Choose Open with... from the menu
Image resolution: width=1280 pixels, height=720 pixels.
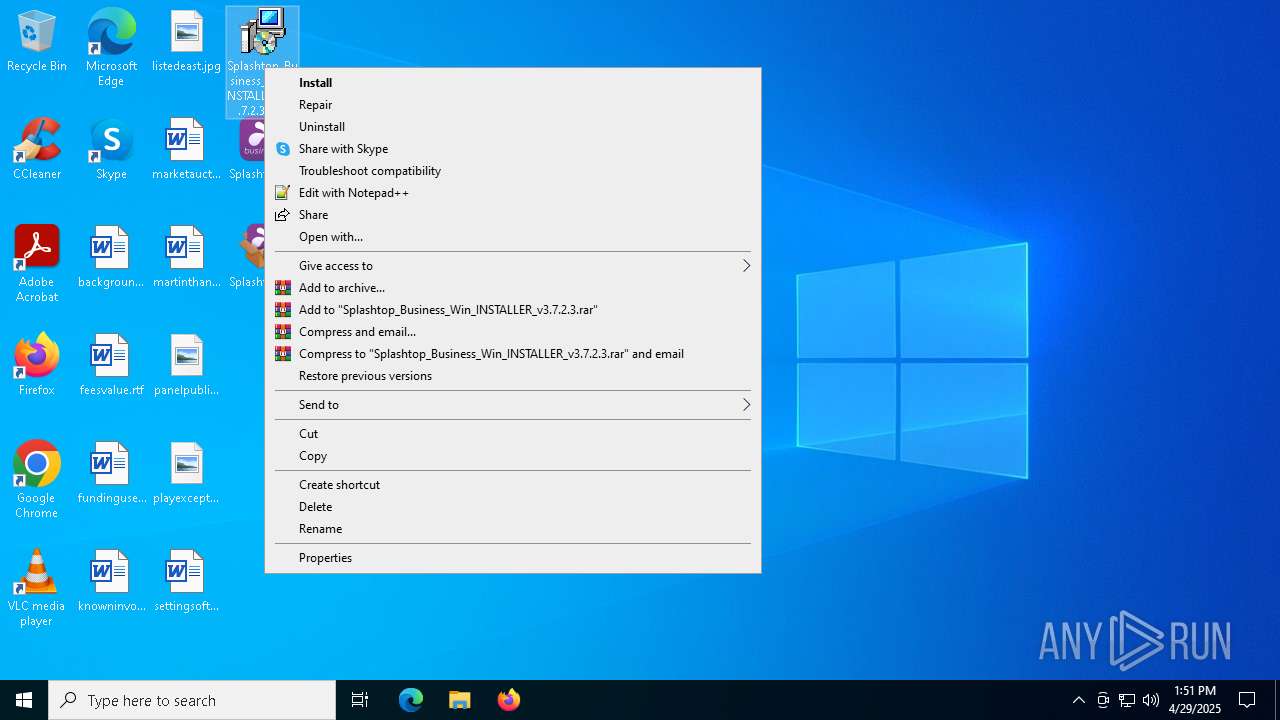[x=513, y=237]
